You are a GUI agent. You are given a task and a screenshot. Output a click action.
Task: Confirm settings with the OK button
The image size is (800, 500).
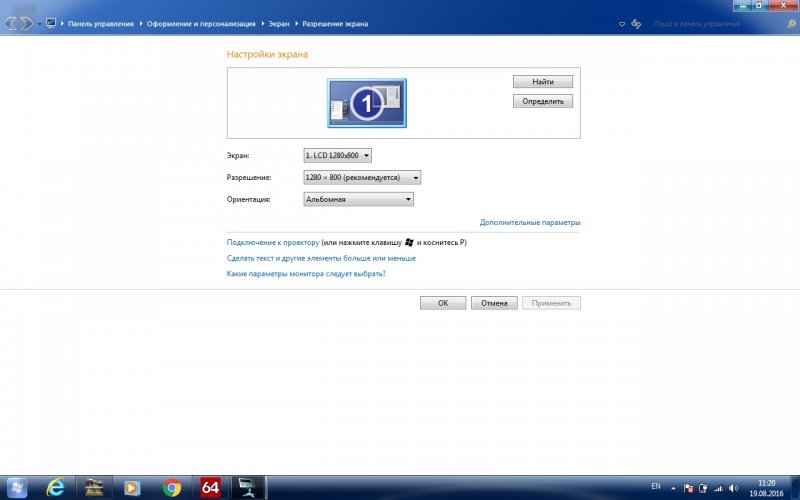coord(443,303)
